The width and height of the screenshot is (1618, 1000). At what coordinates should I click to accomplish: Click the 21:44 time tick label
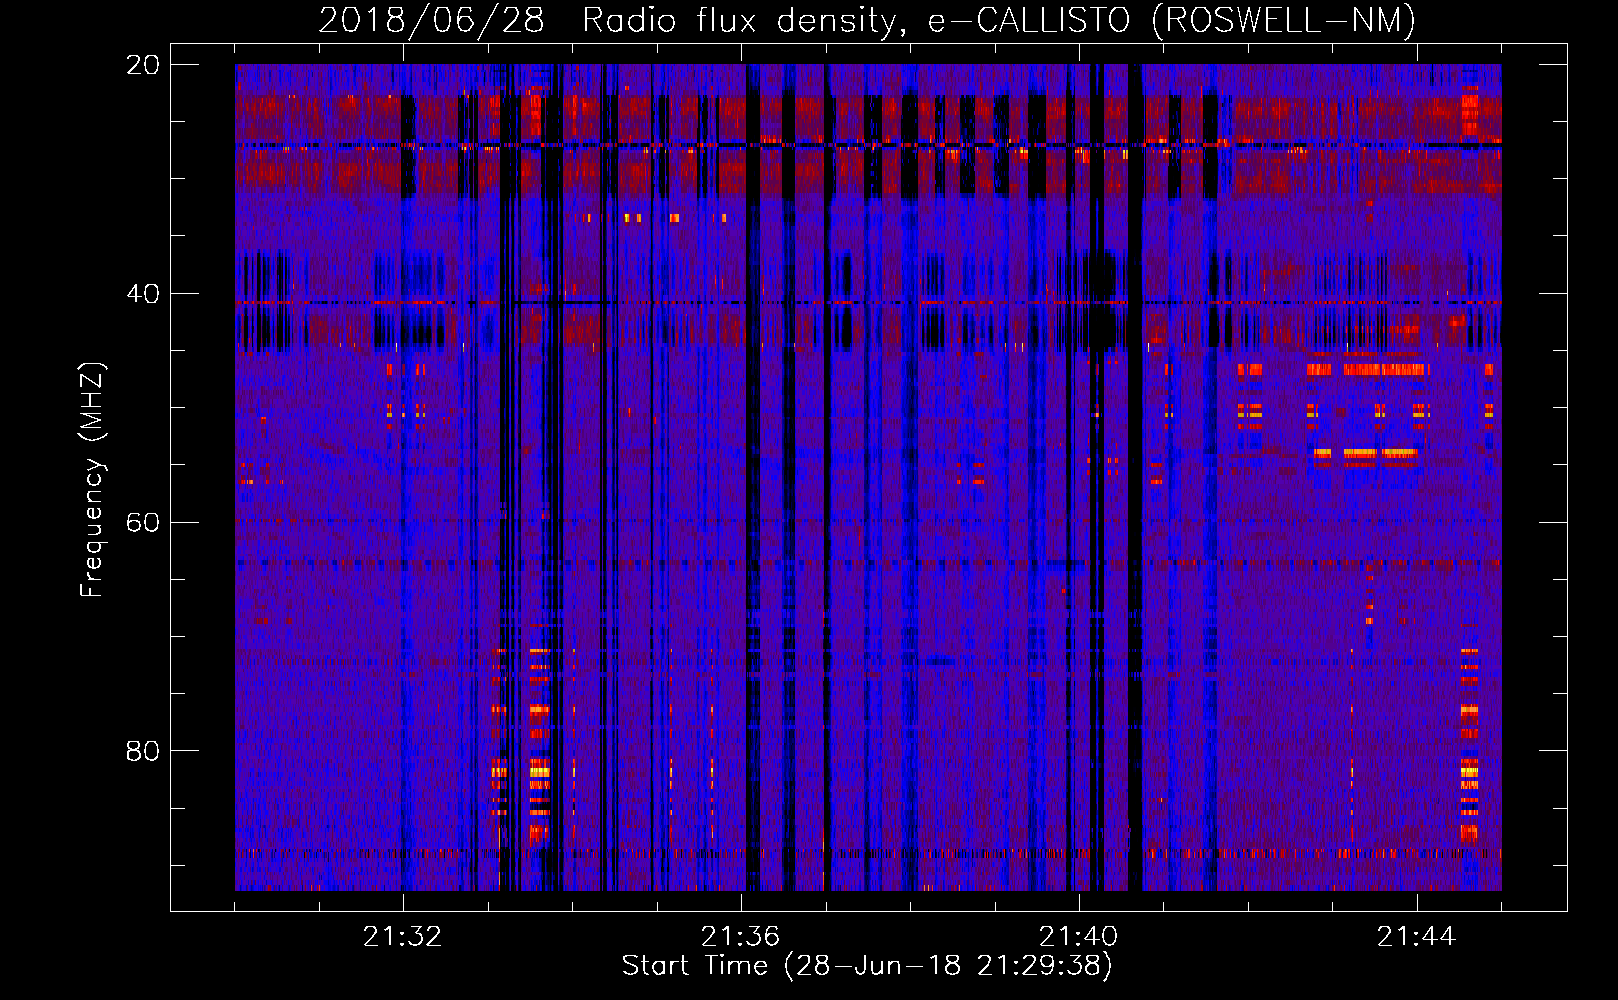[x=1416, y=937]
